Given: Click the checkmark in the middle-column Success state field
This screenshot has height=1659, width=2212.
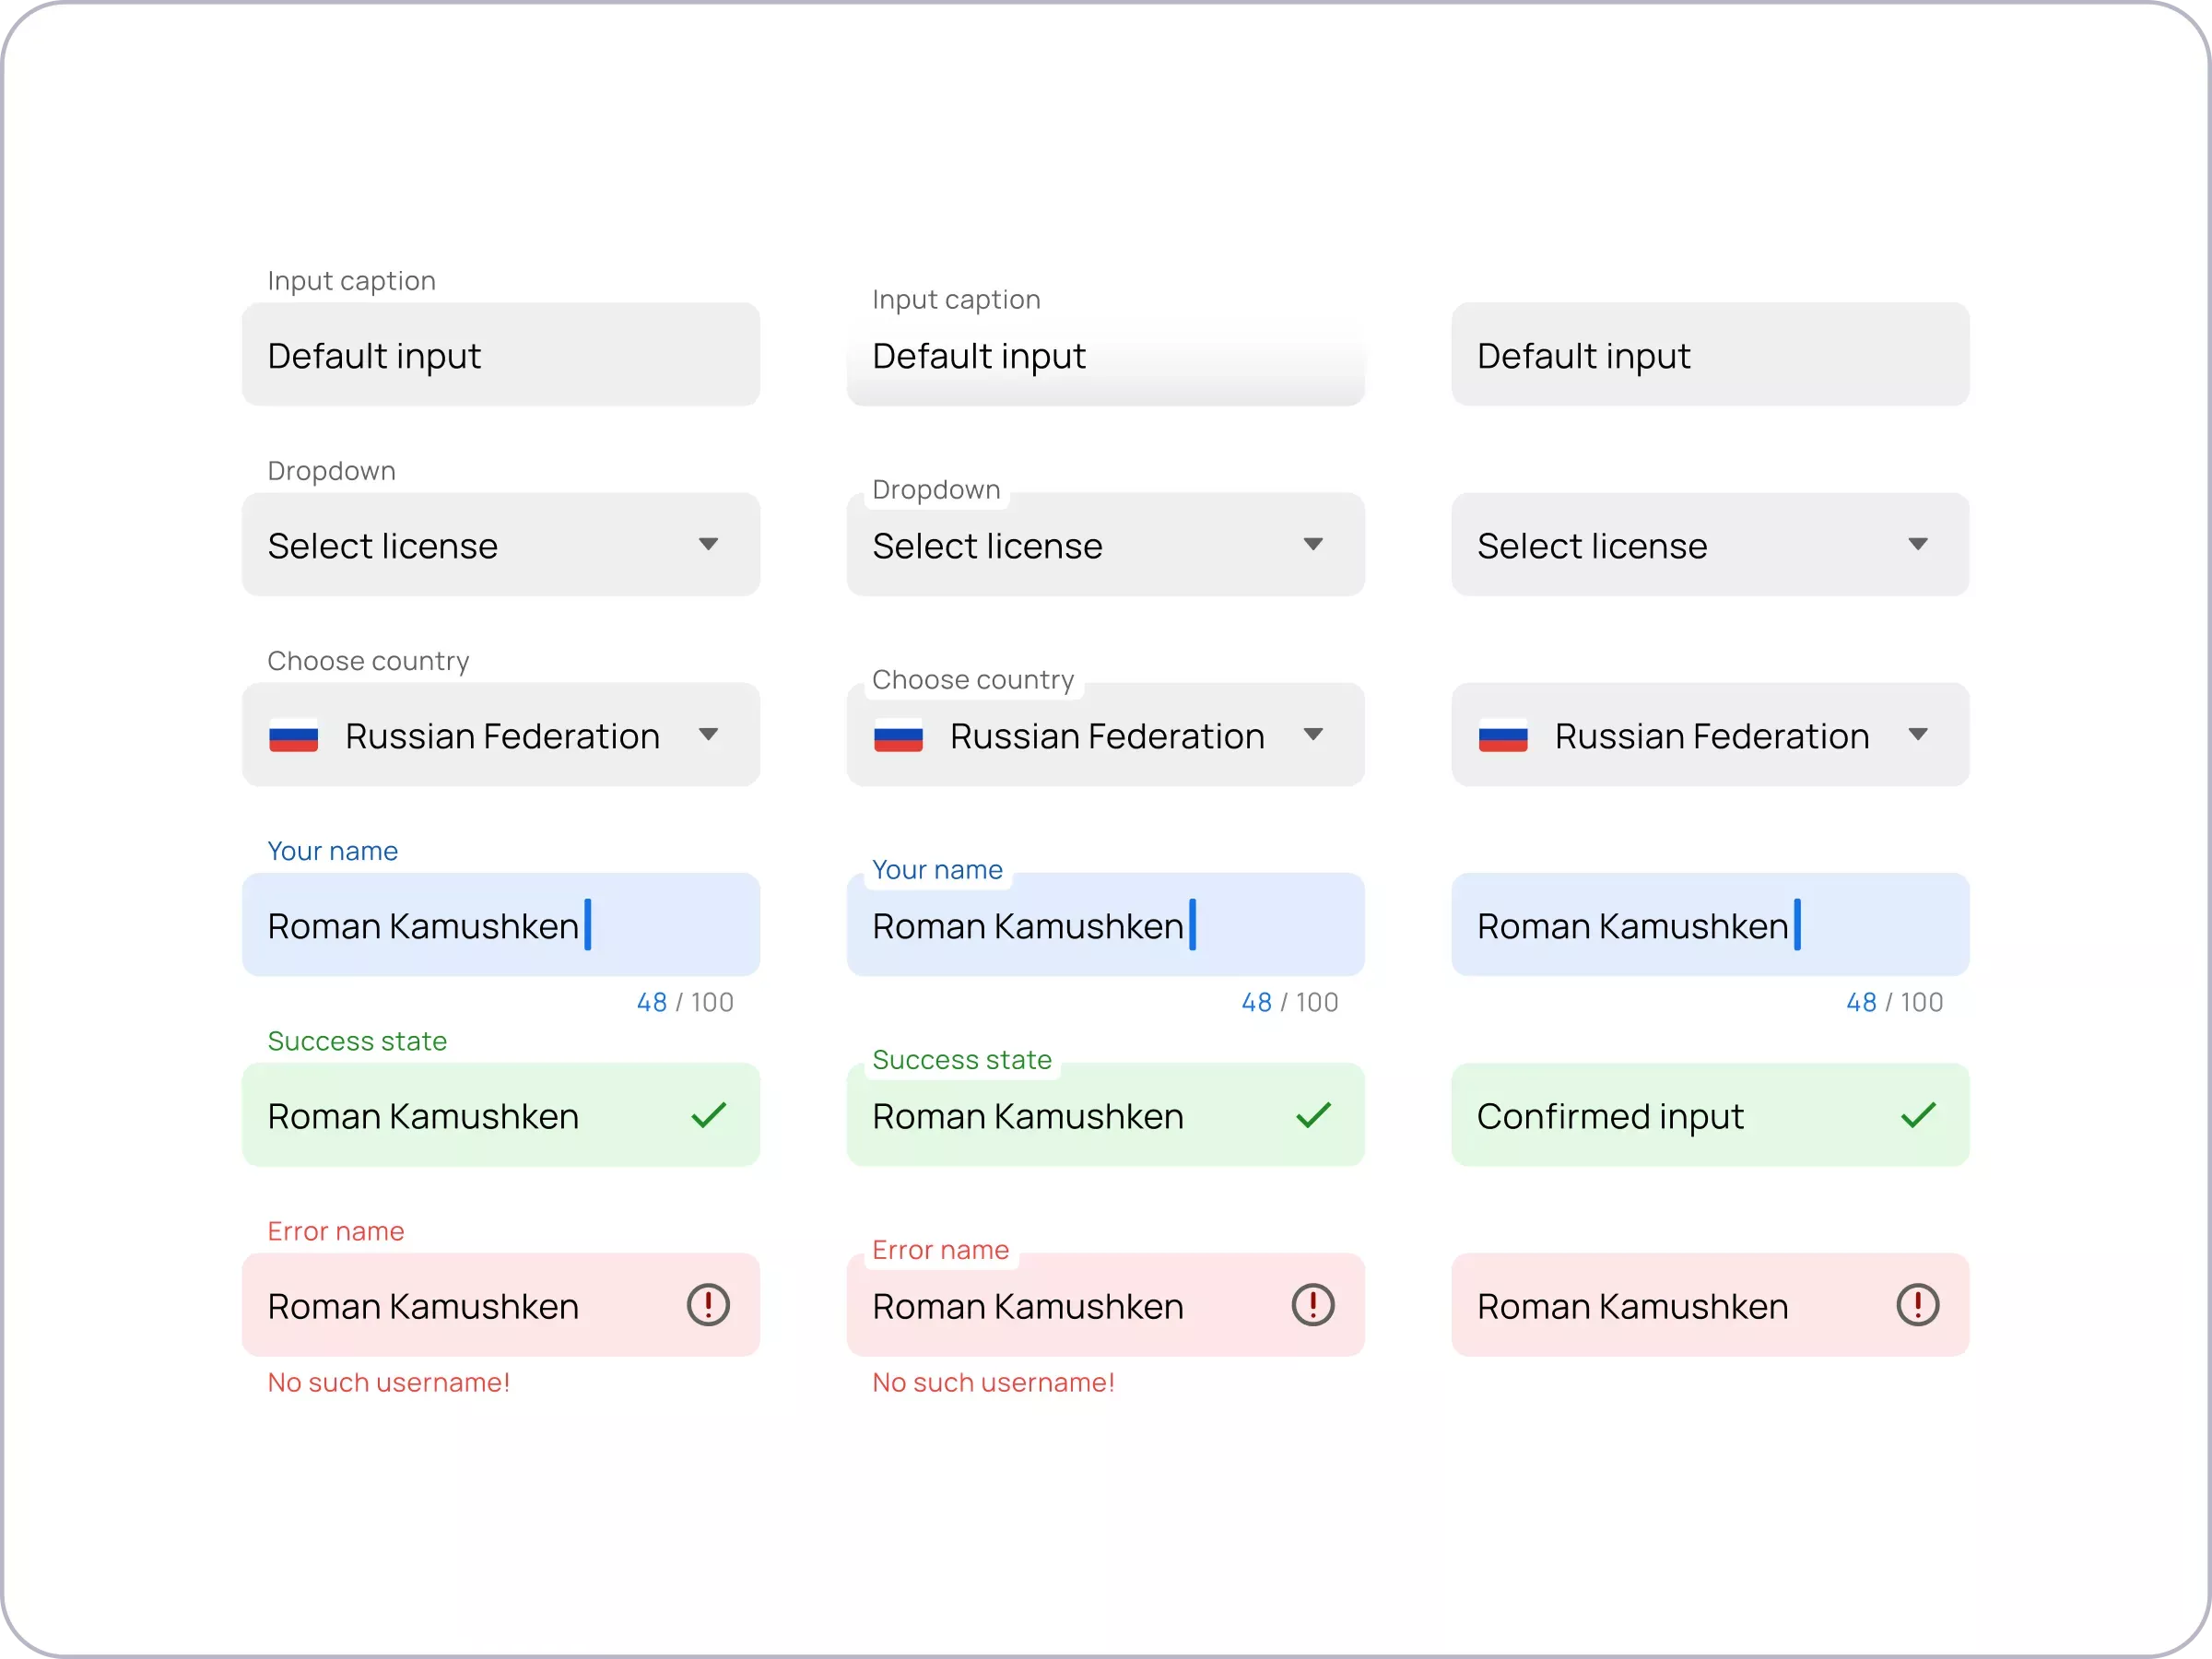Looking at the screenshot, I should click(1312, 1115).
